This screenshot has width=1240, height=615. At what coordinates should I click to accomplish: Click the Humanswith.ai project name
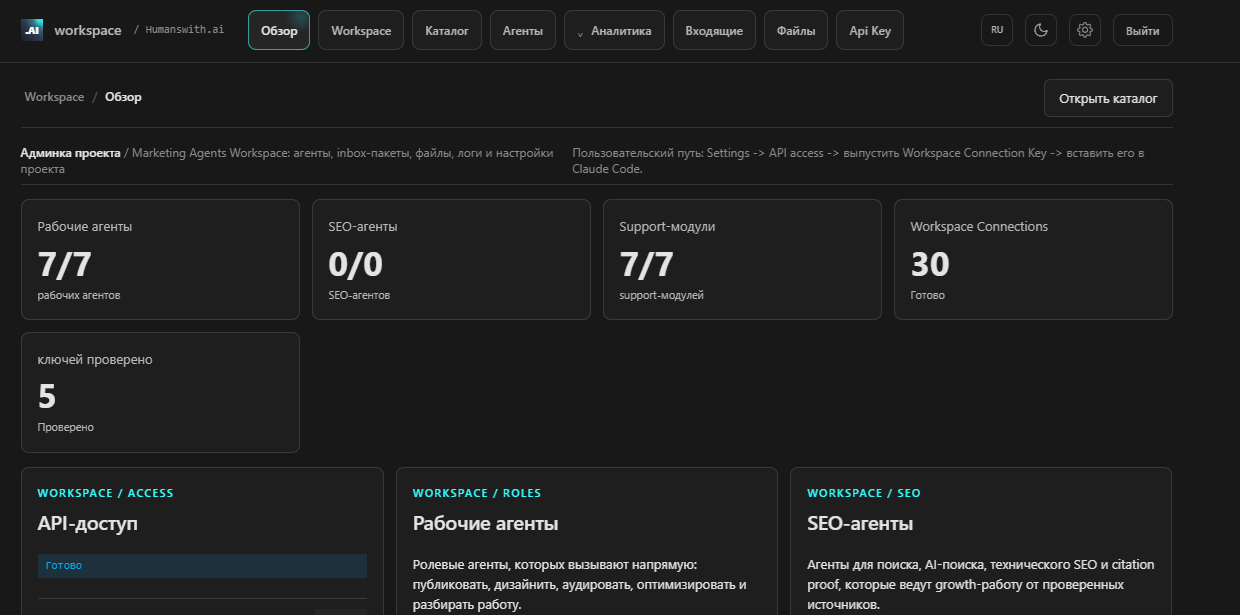[x=184, y=31]
